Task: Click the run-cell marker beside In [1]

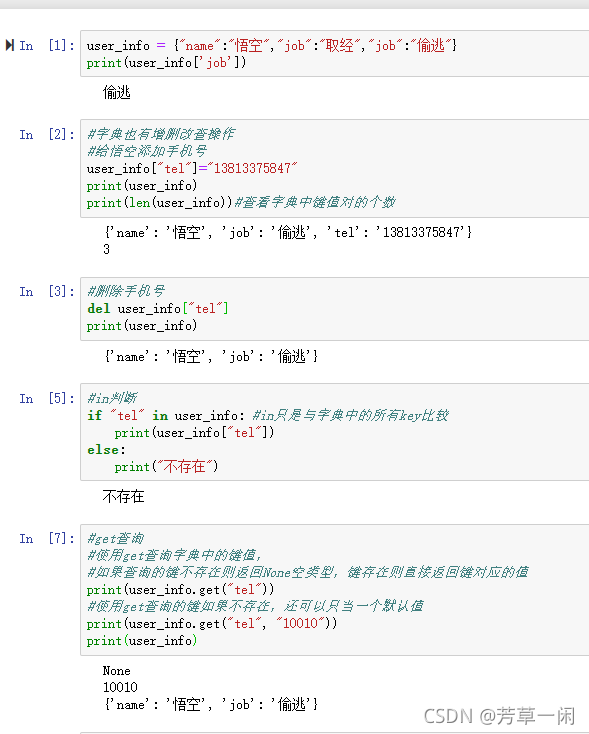Action: pyautogui.click(x=9, y=45)
